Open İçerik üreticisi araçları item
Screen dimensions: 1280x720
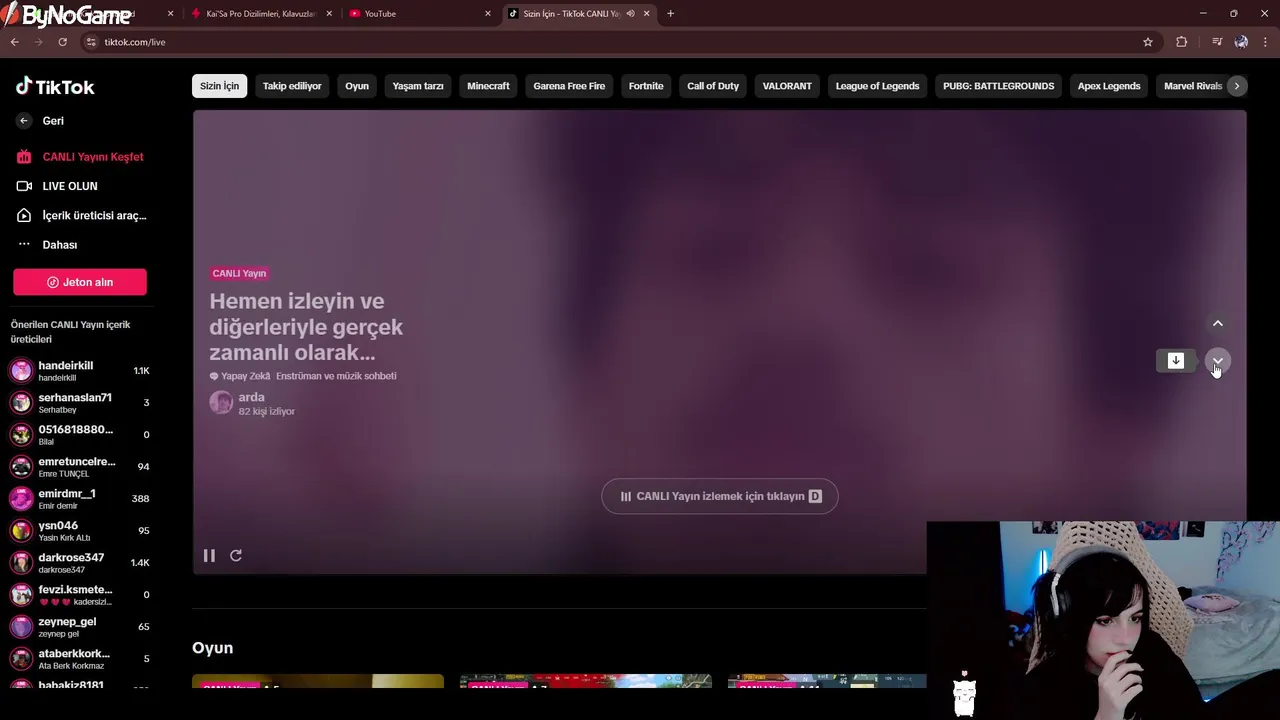(81, 215)
